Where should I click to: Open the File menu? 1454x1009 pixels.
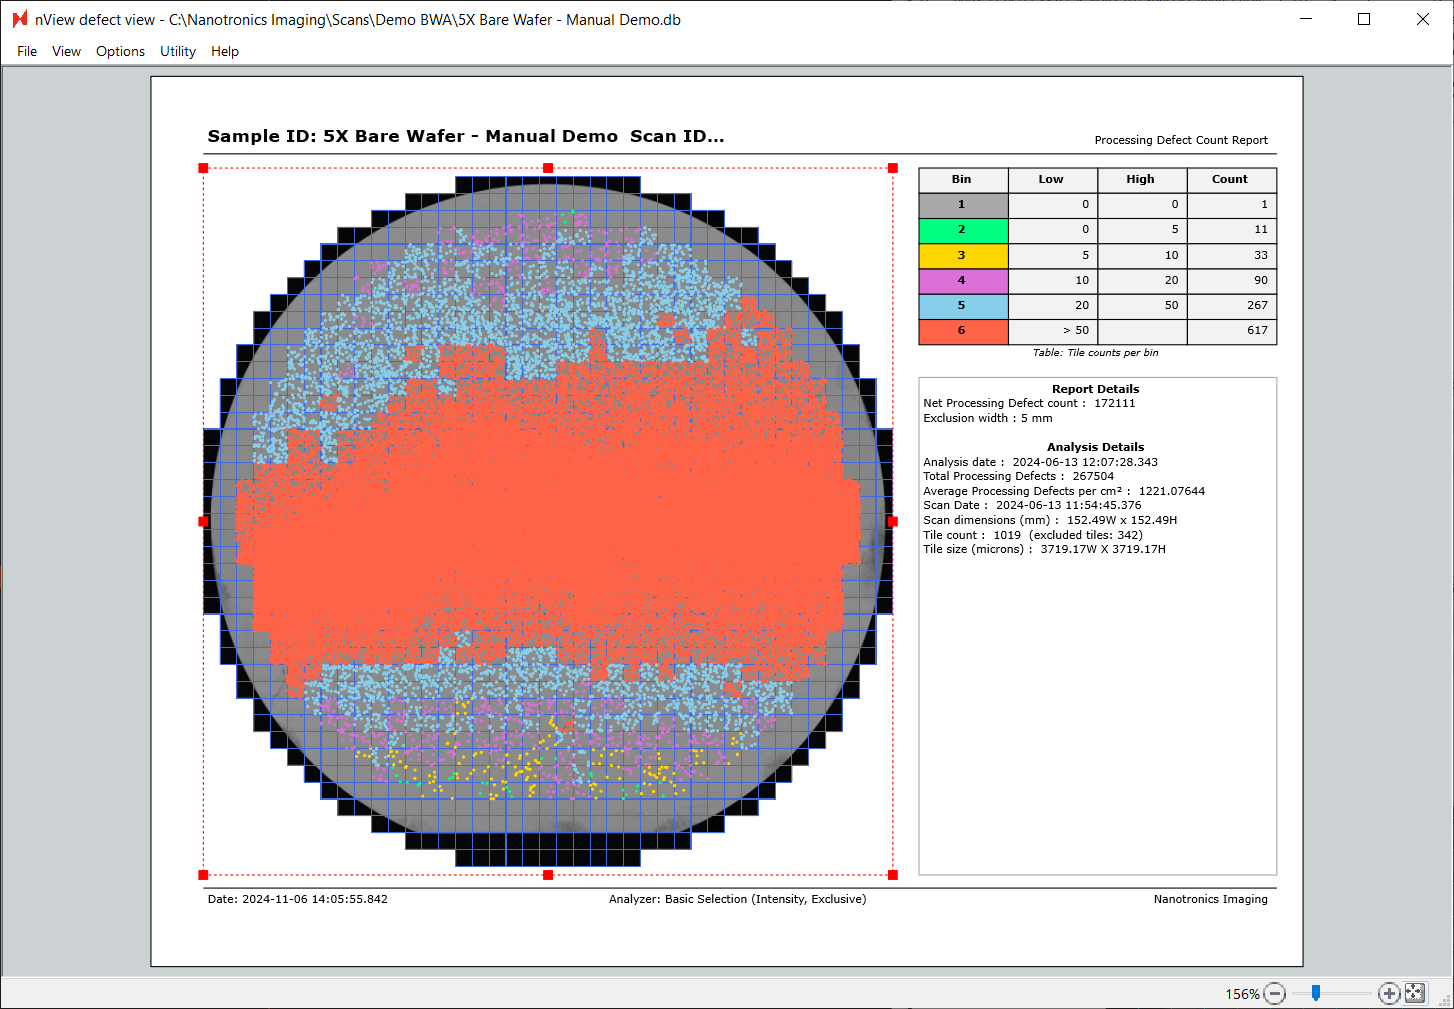(x=26, y=51)
